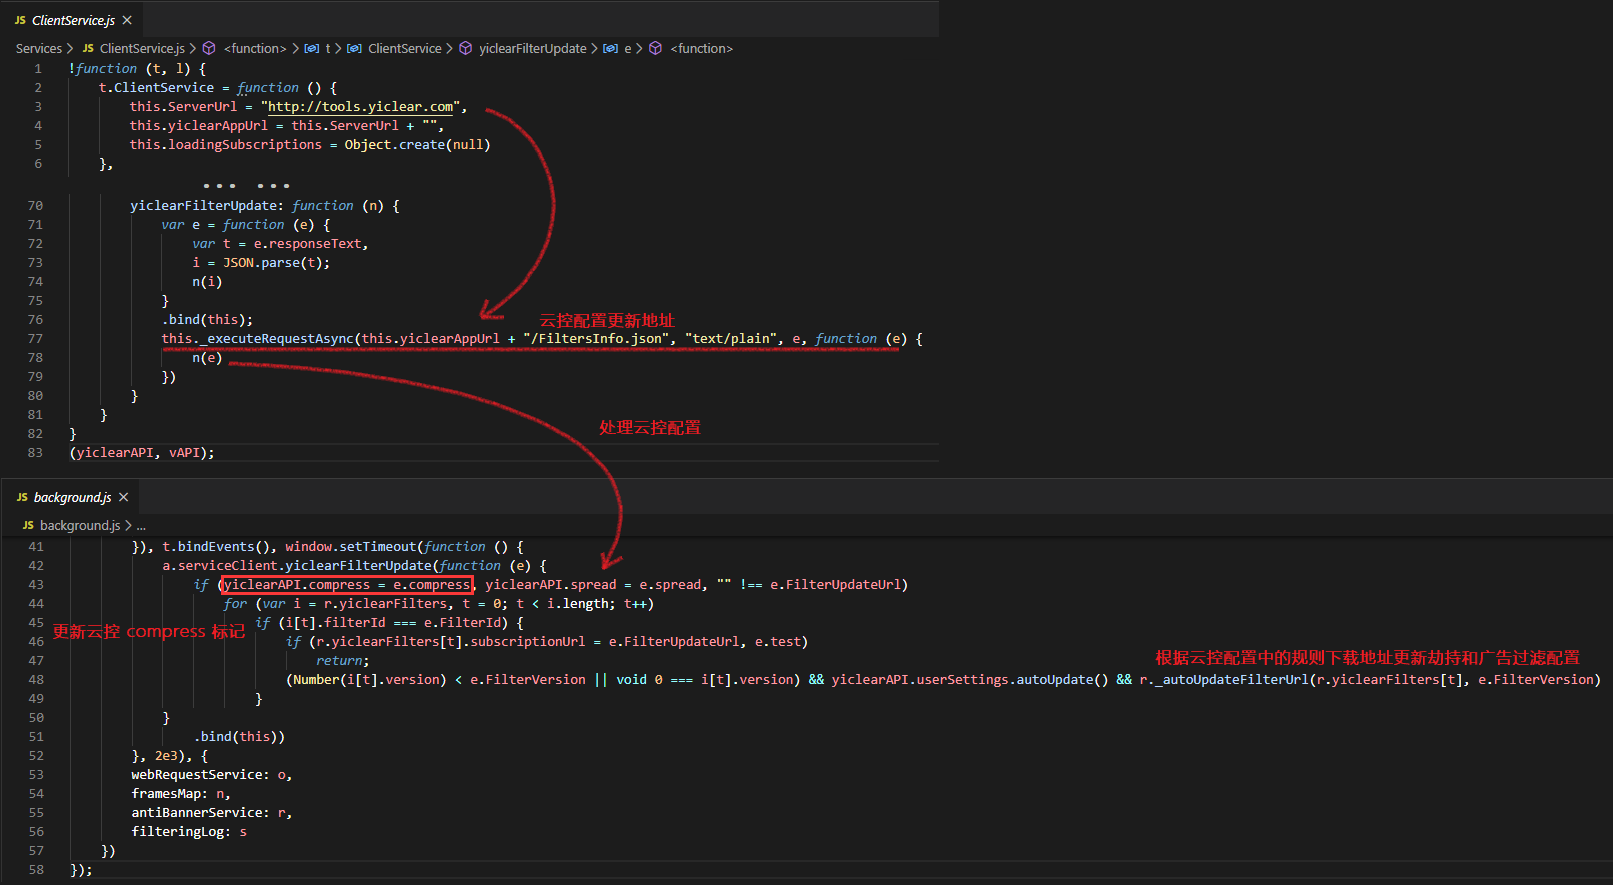1613x885 pixels.
Task: Switch to the ClientService.js tab
Action: [72, 20]
